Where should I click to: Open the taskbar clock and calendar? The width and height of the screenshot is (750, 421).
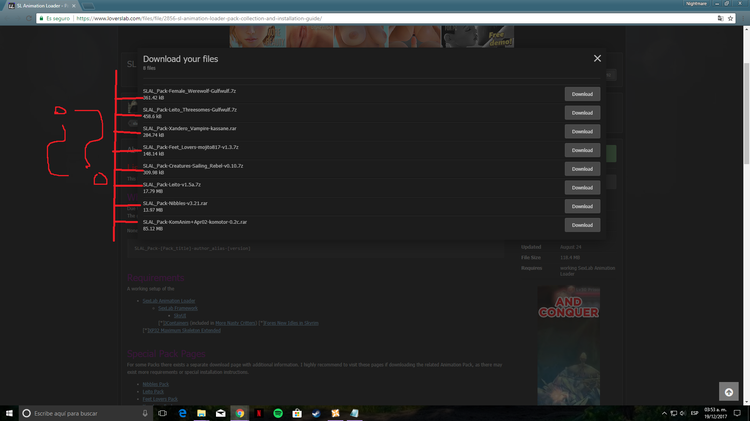716,413
